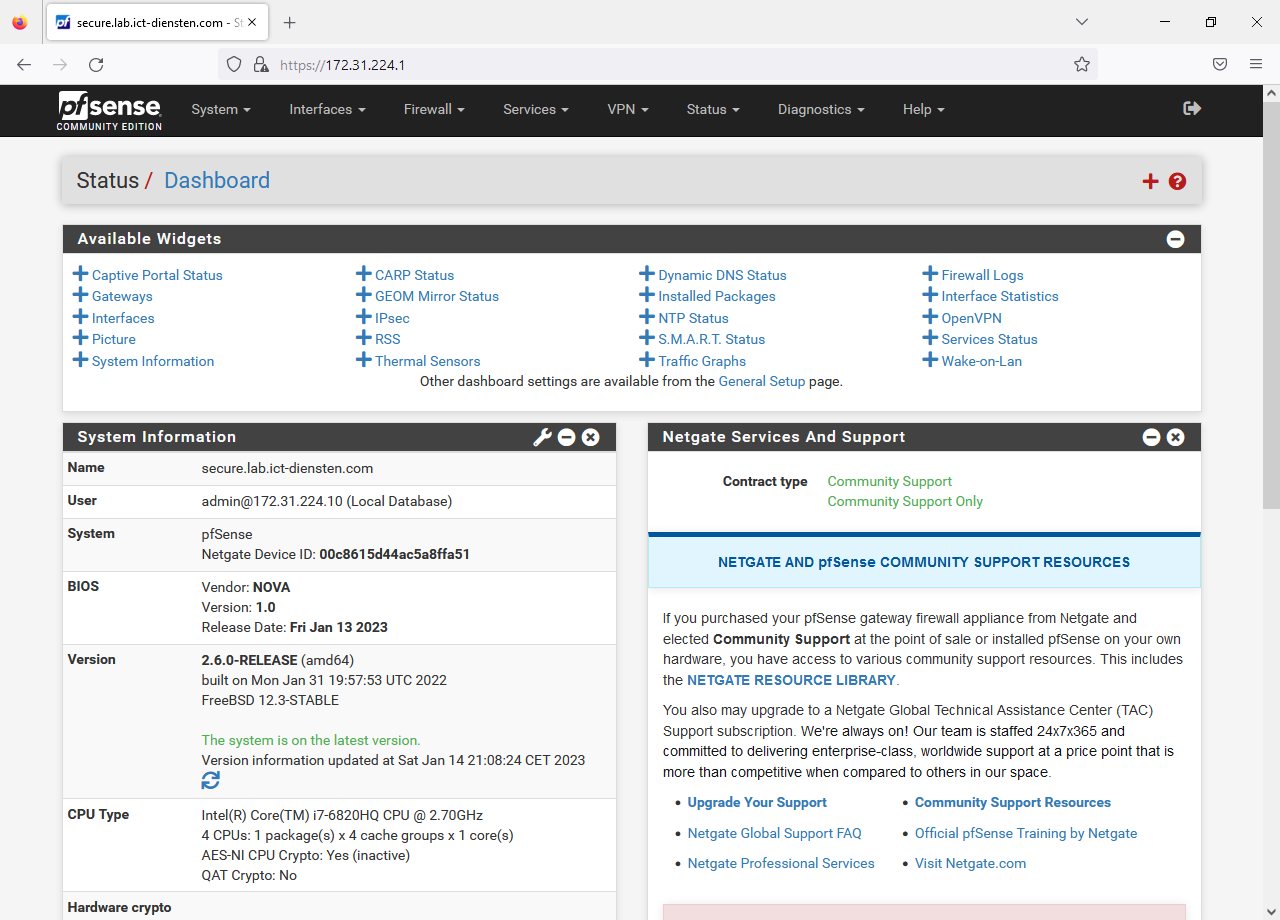The height and width of the screenshot is (920, 1280).
Task: Edit System Information widget with wrench icon
Action: 542,437
